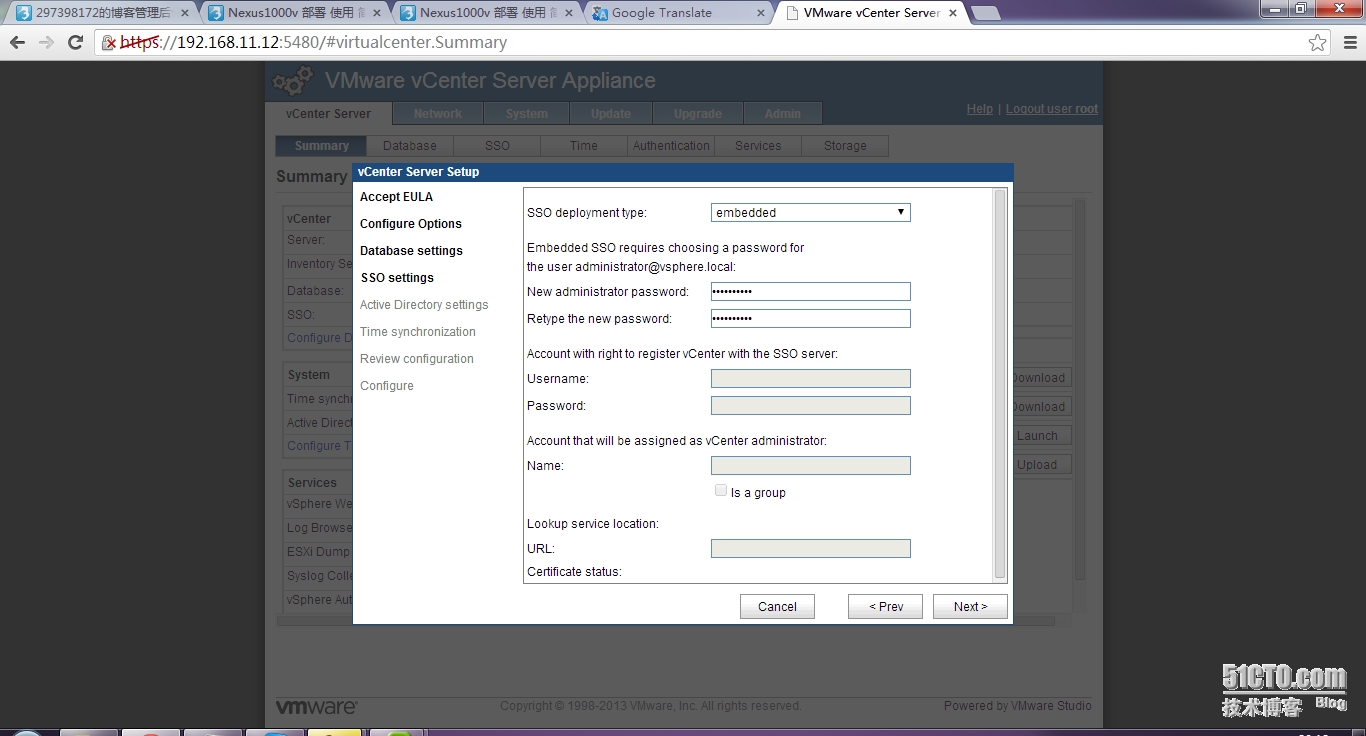This screenshot has width=1366, height=736.
Task: Open a new browser tab
Action: coord(986,13)
